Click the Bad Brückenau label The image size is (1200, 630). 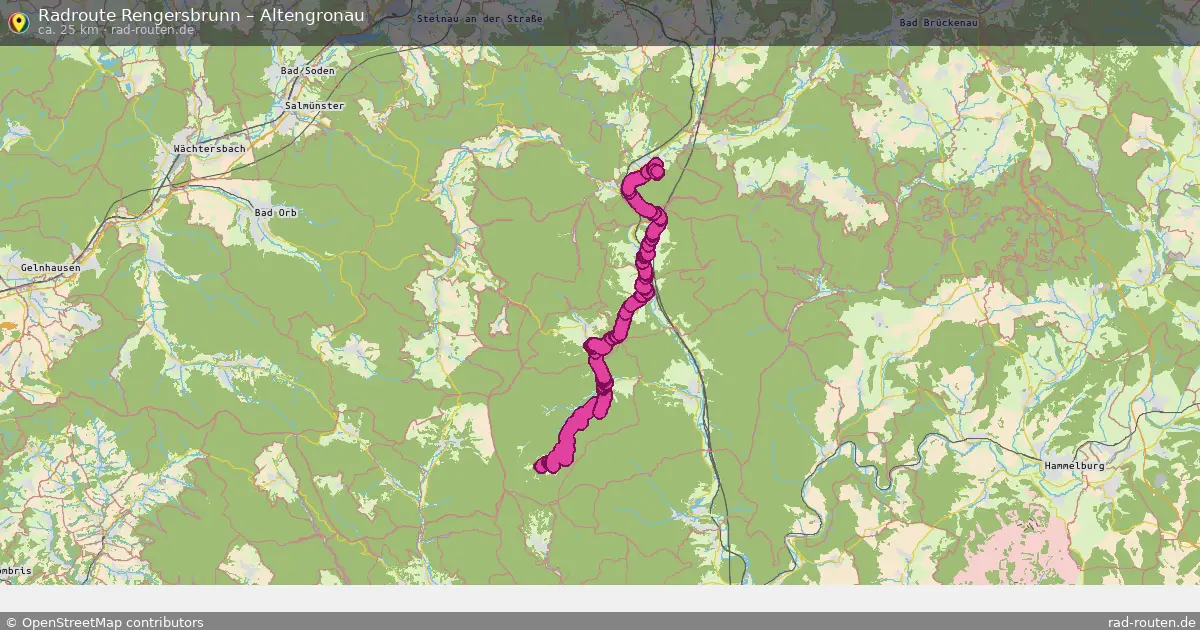pos(937,22)
